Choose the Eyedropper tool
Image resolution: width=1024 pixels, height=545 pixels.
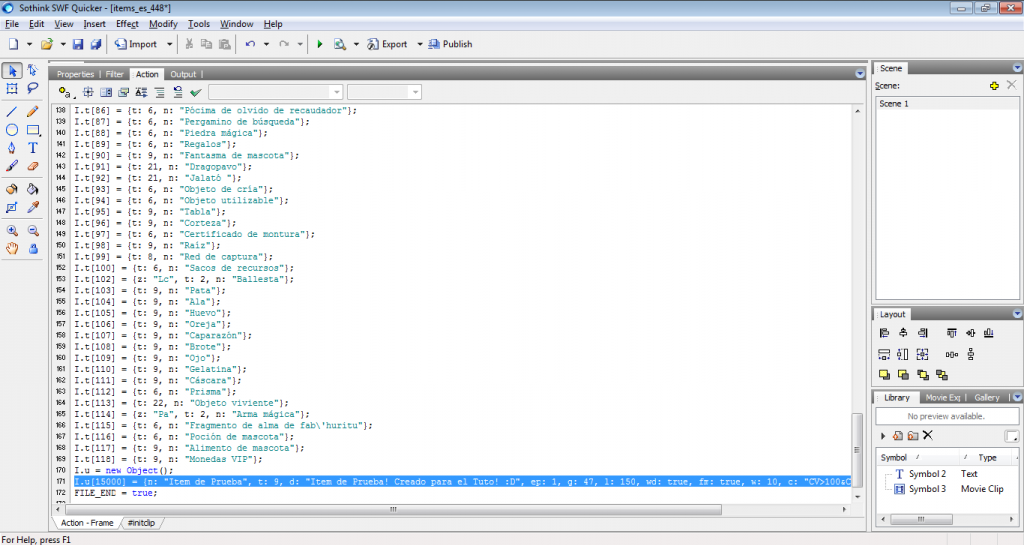(x=33, y=208)
